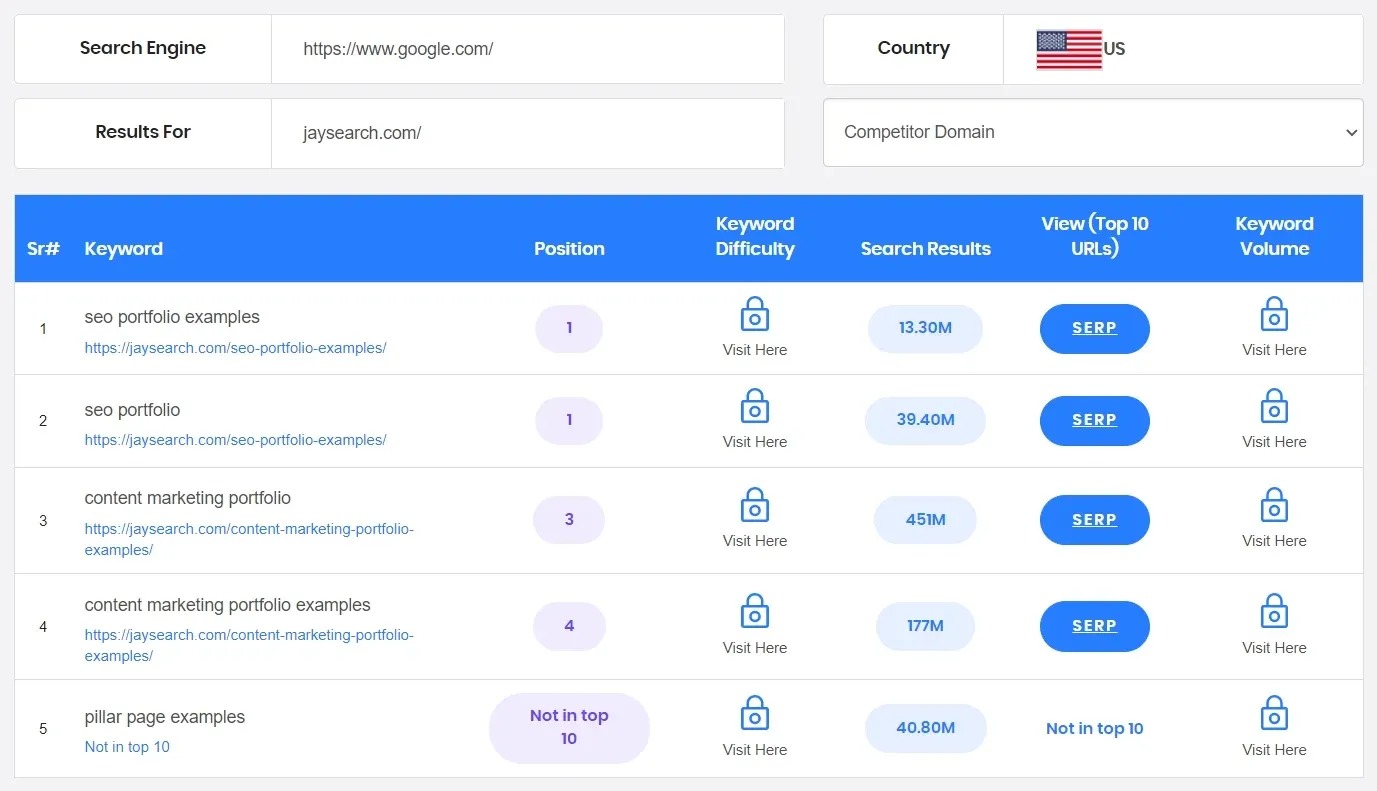The width and height of the screenshot is (1377, 791).
Task: Click the US flag icon
Action: 1069,49
